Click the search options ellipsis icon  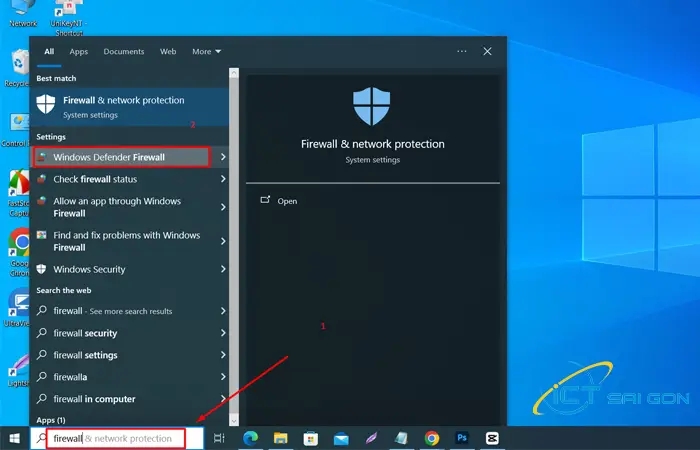[x=461, y=51]
